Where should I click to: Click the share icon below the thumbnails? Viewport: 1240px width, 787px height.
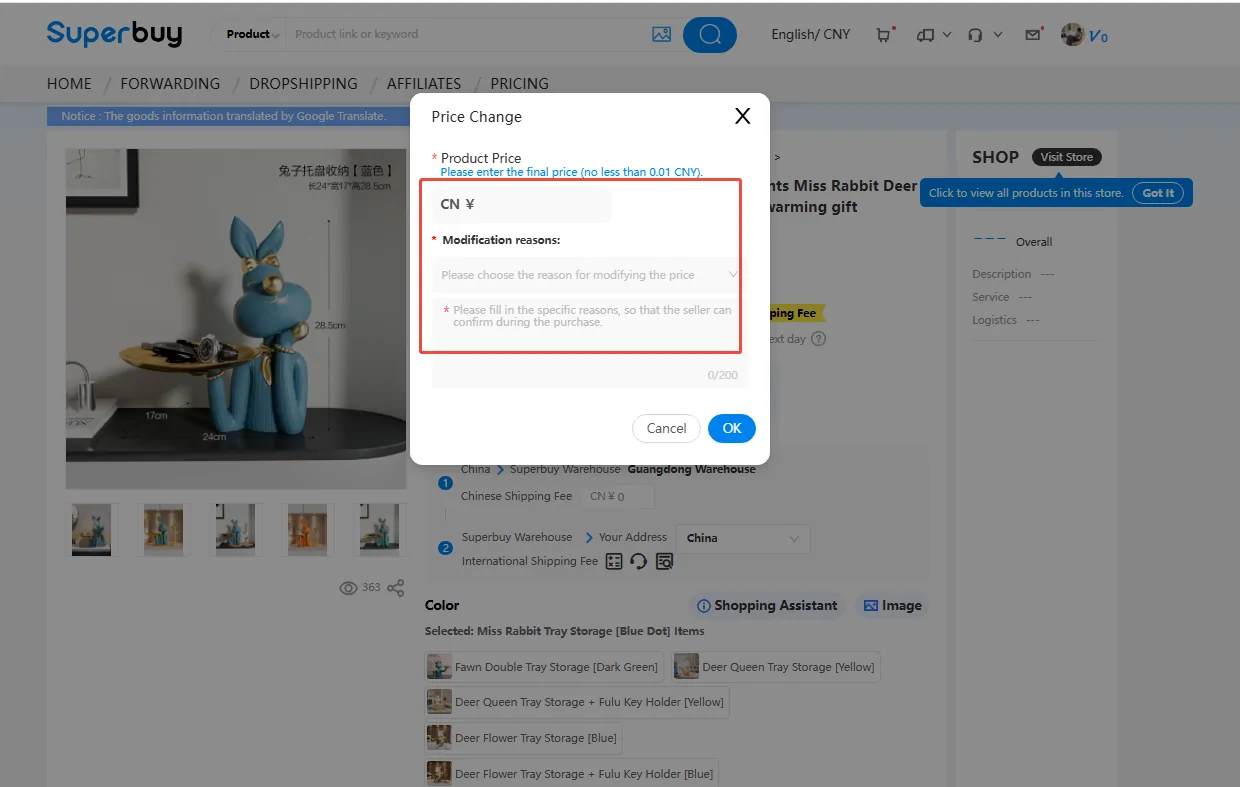coord(396,588)
